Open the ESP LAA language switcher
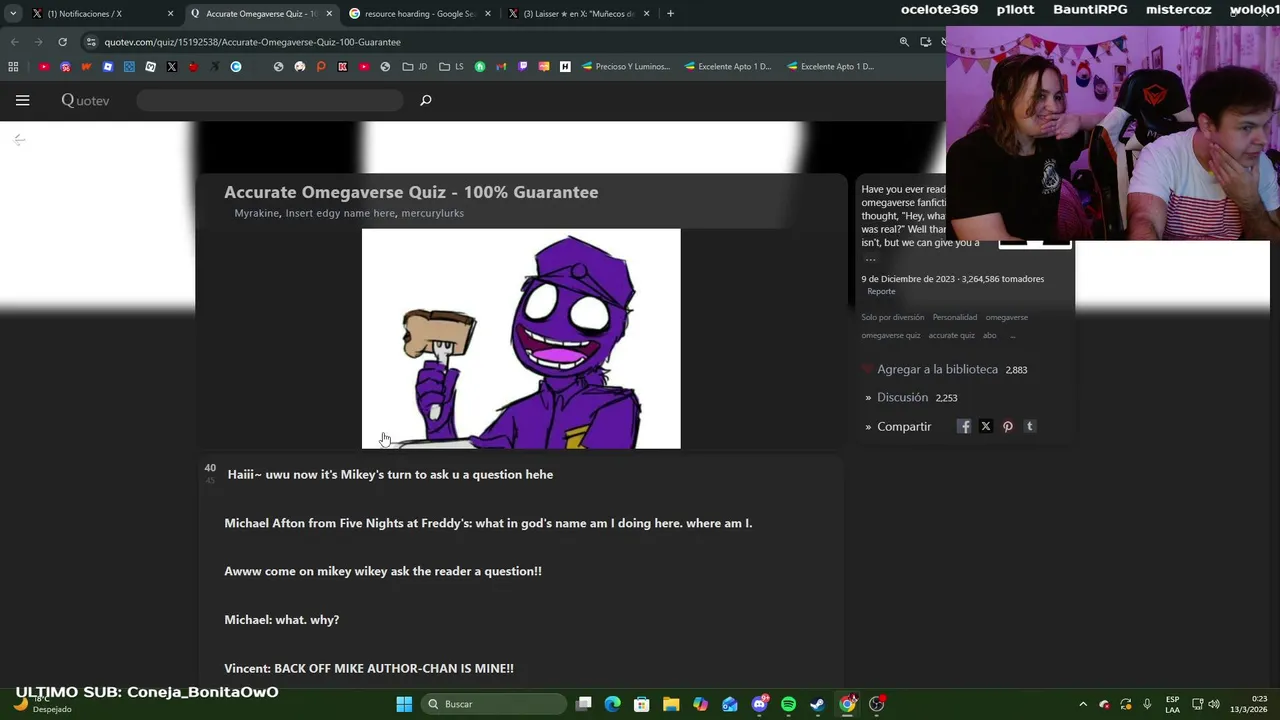Viewport: 1280px width, 720px height. coord(1172,704)
